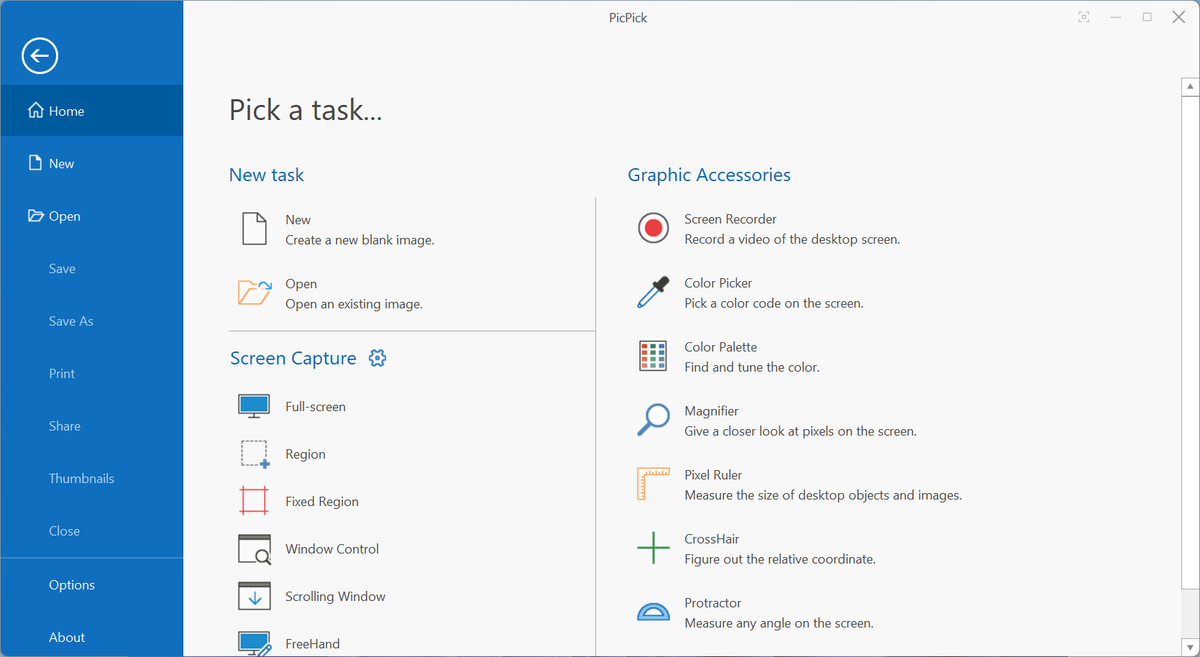Screen dimensions: 1200x657
Task: Launch Screen Recorder via red record icon
Action: [x=653, y=228]
